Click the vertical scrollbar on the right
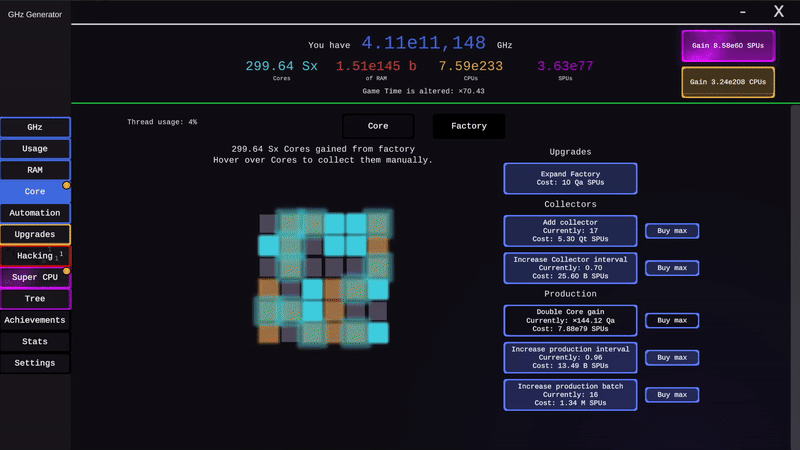 [x=795, y=278]
